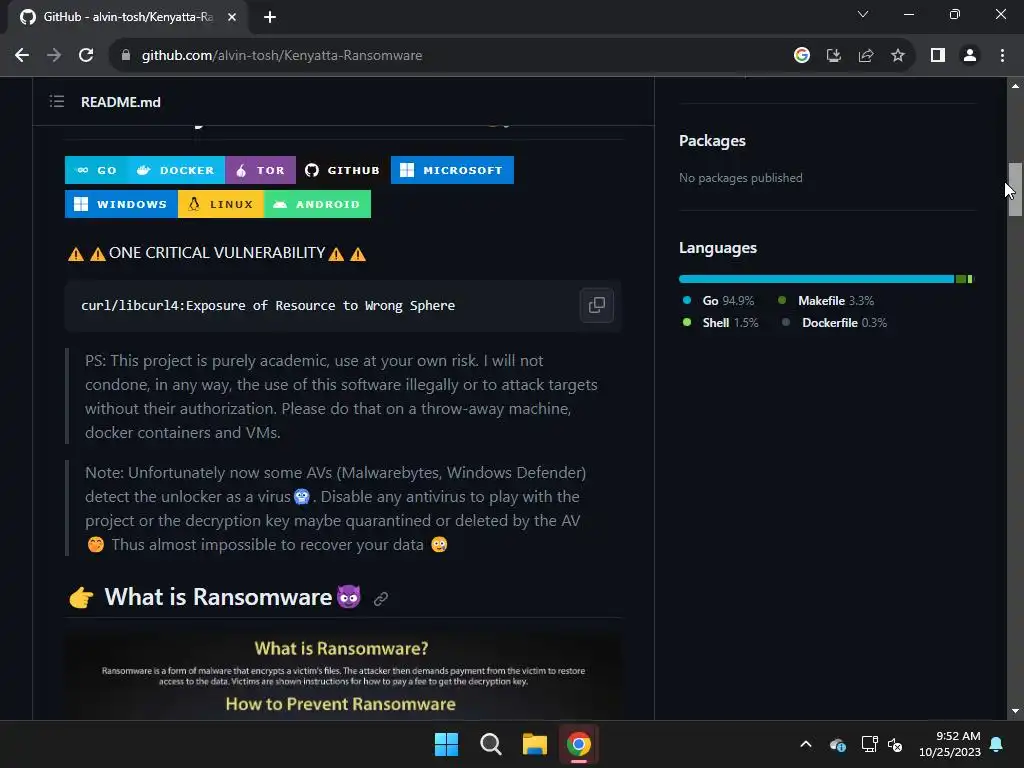The height and width of the screenshot is (768, 1024).
Task: Click the curl/libcurl4 code text
Action: [x=268, y=306]
